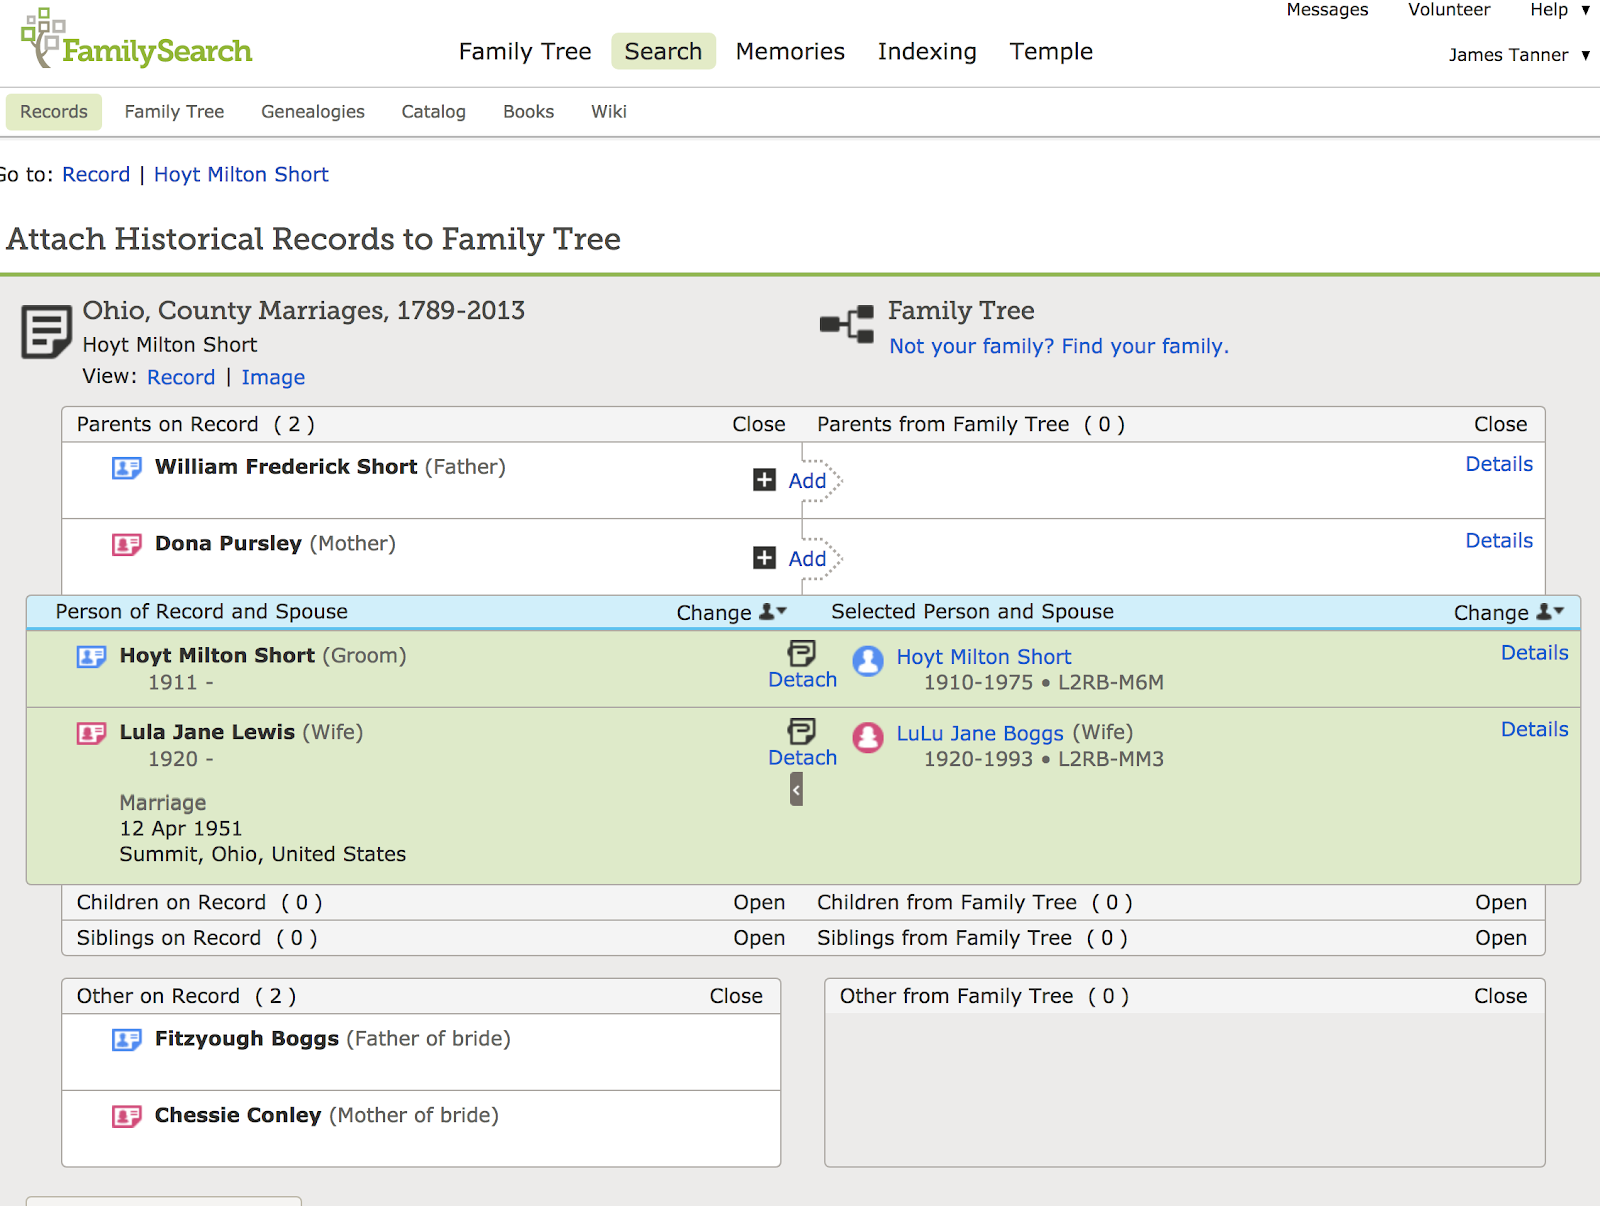This screenshot has height=1206, width=1600.
Task: Click Chessie Conley's record icon
Action: click(126, 1116)
